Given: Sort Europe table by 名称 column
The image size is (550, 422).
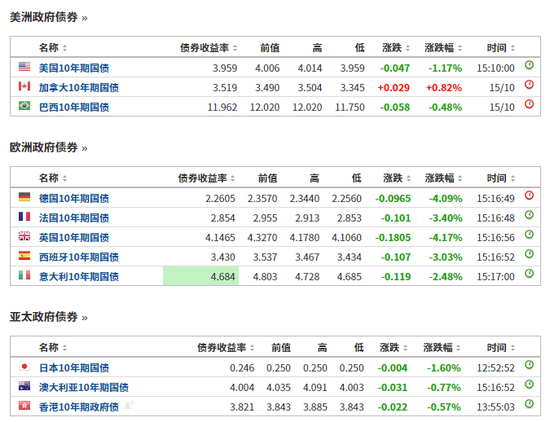Looking at the screenshot, I should click(x=53, y=178).
